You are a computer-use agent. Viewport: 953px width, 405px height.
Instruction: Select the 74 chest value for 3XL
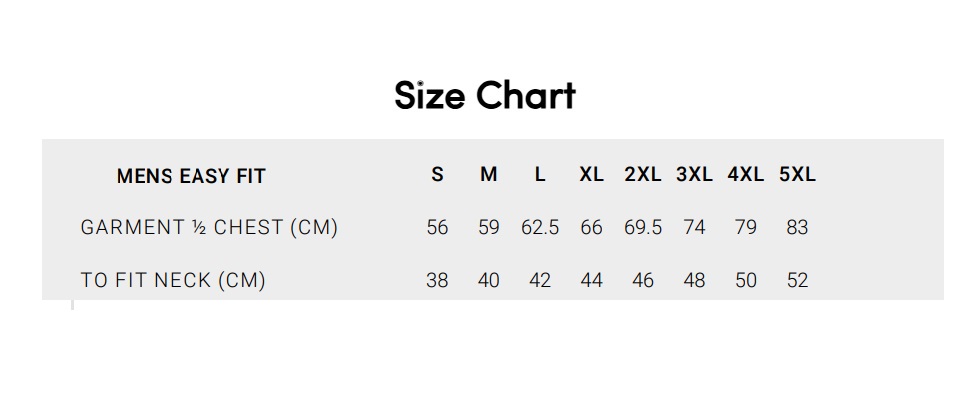click(x=694, y=228)
